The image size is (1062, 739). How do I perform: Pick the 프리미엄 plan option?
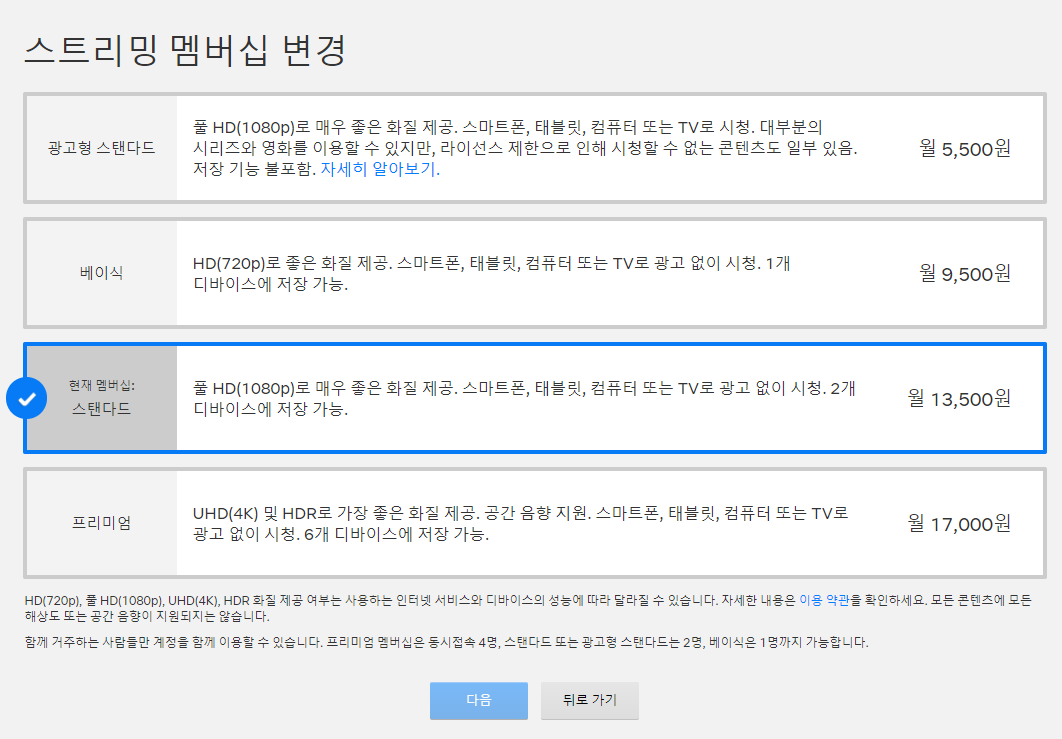534,524
